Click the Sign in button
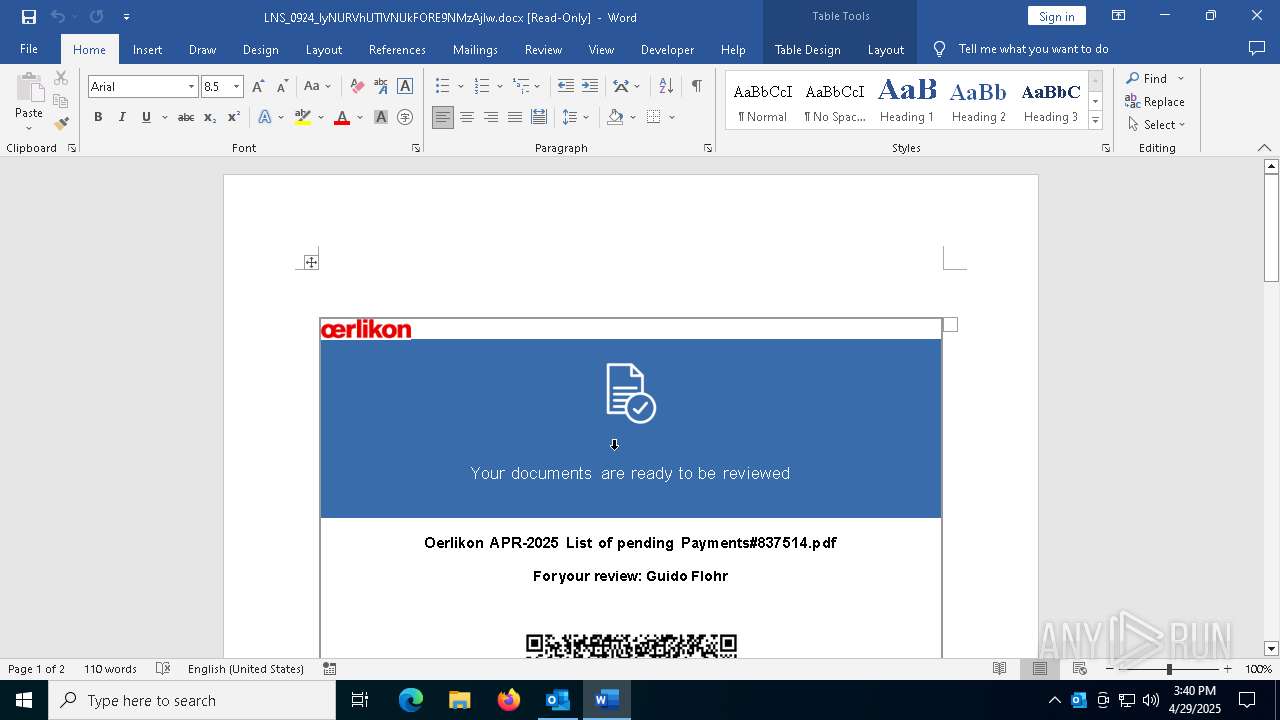The image size is (1280, 720). coord(1056,16)
